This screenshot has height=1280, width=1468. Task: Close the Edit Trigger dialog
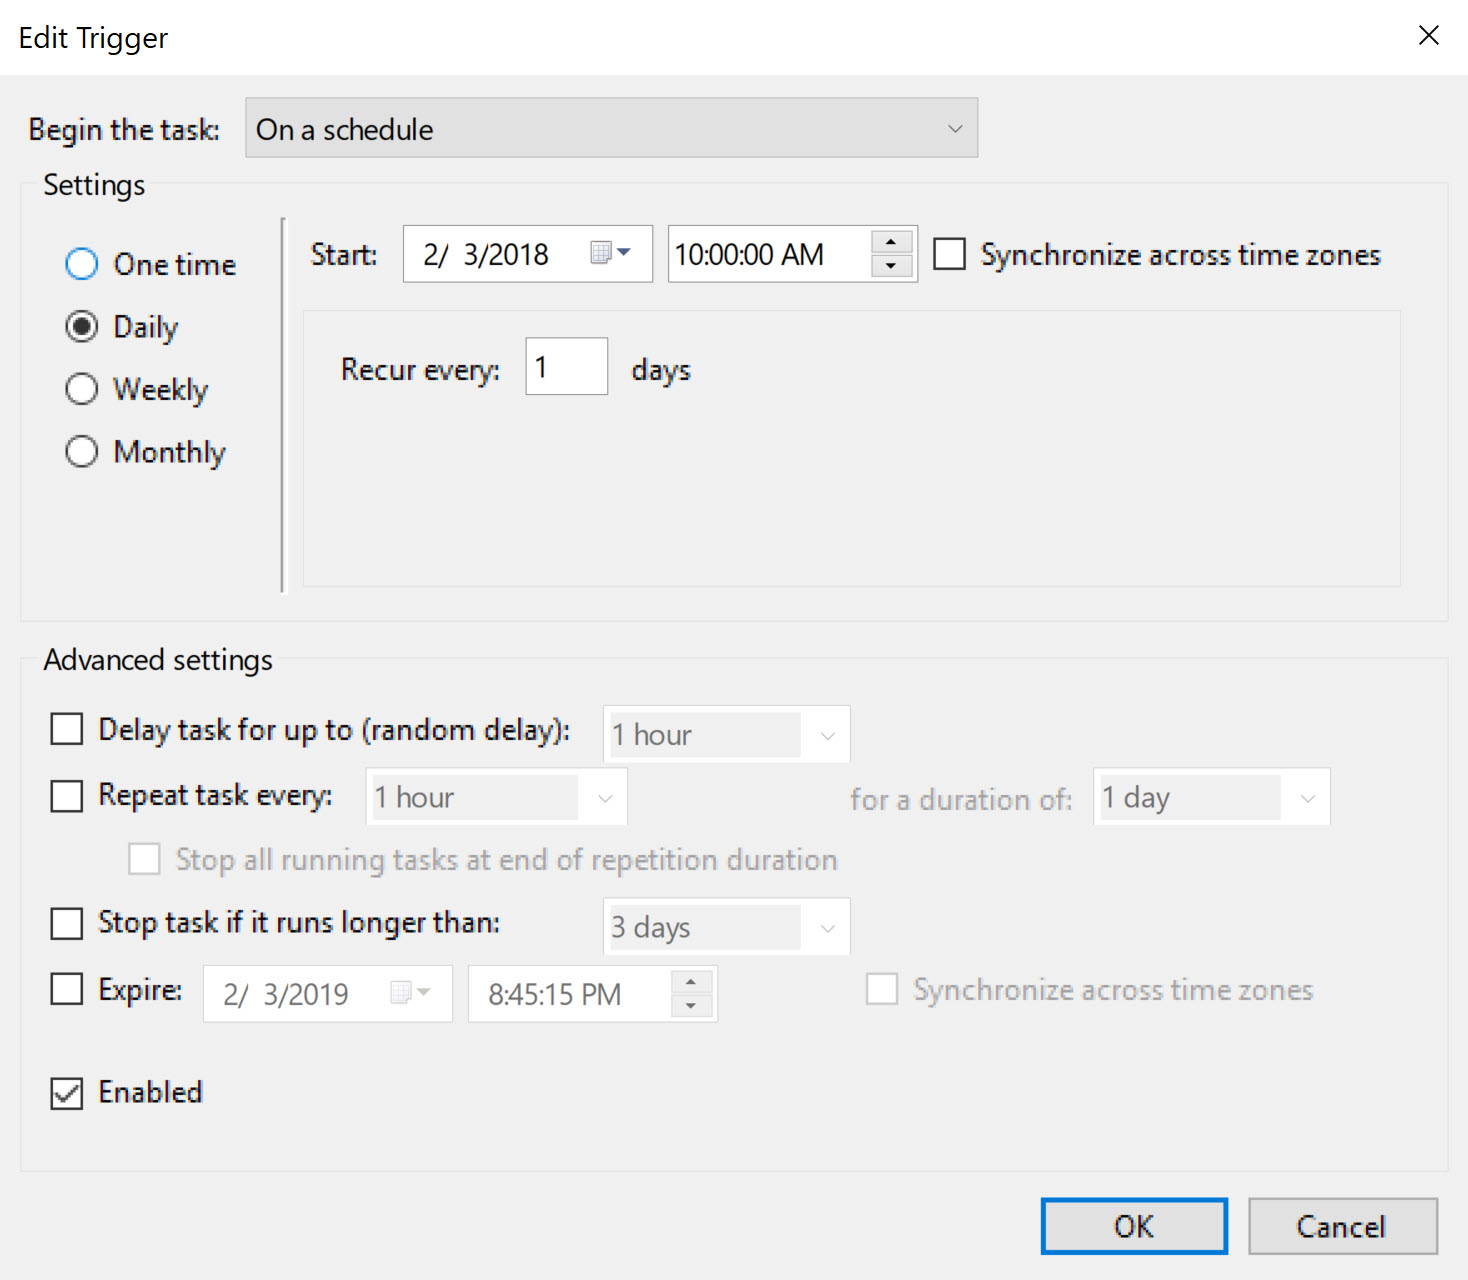1429,35
